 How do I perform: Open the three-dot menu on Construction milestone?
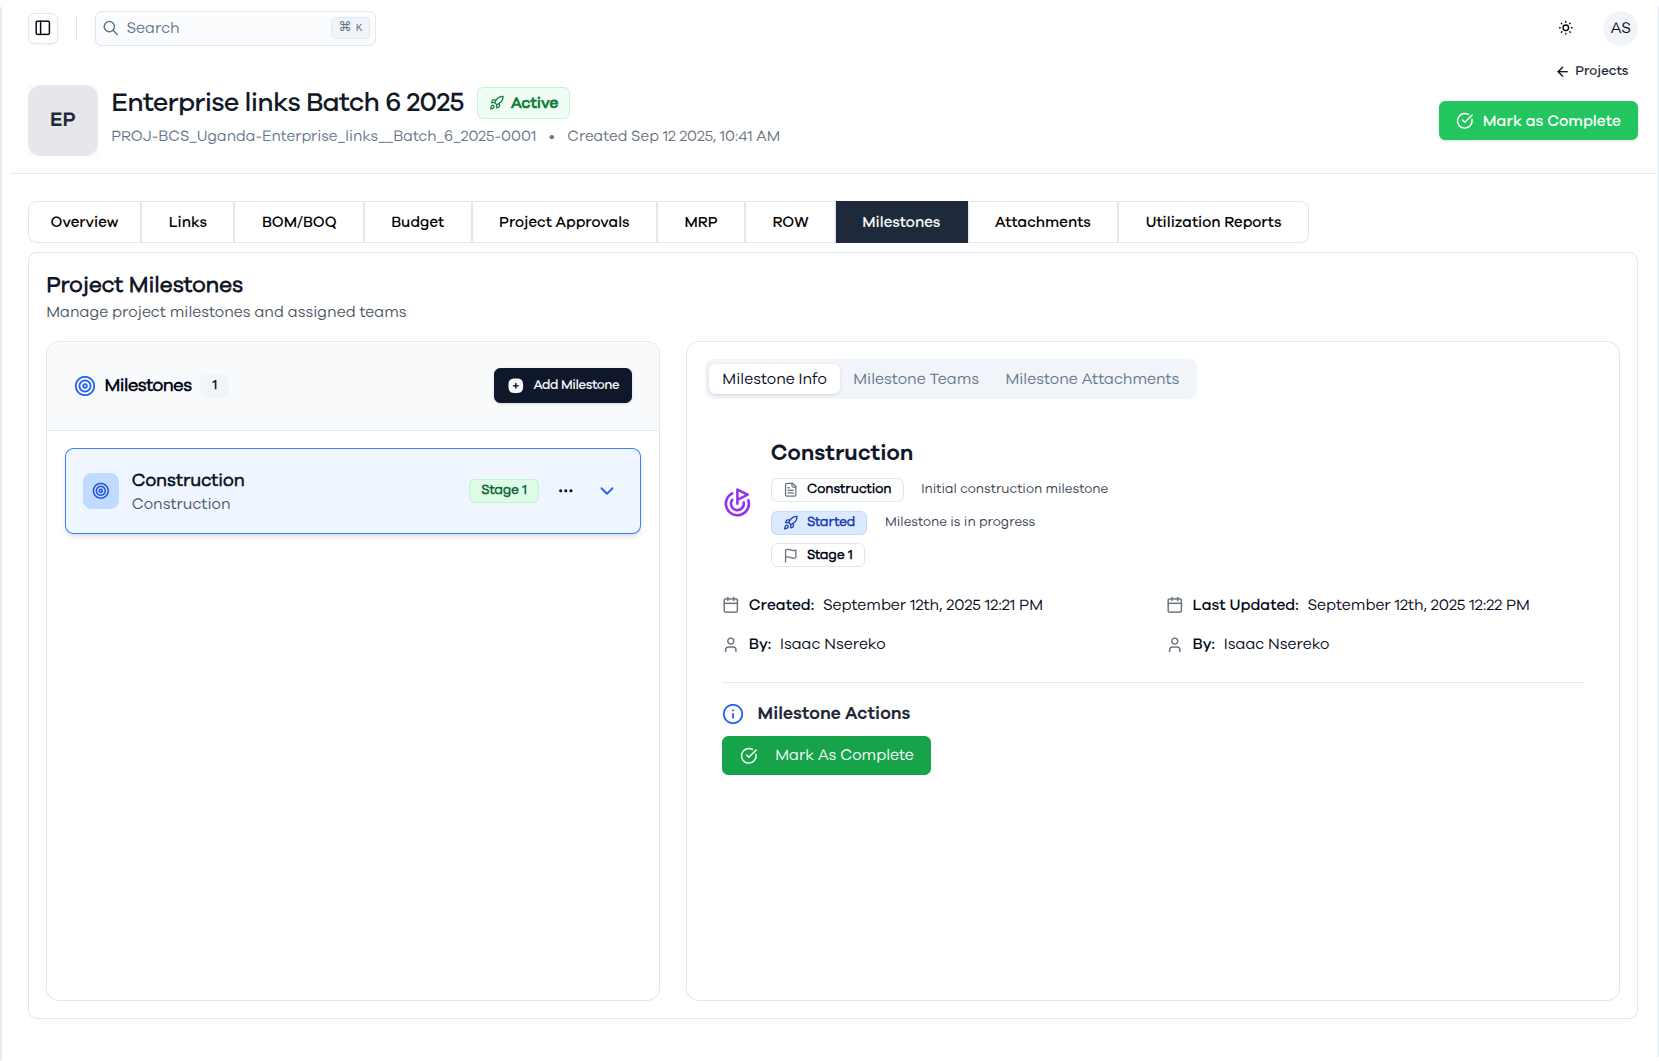(x=566, y=491)
